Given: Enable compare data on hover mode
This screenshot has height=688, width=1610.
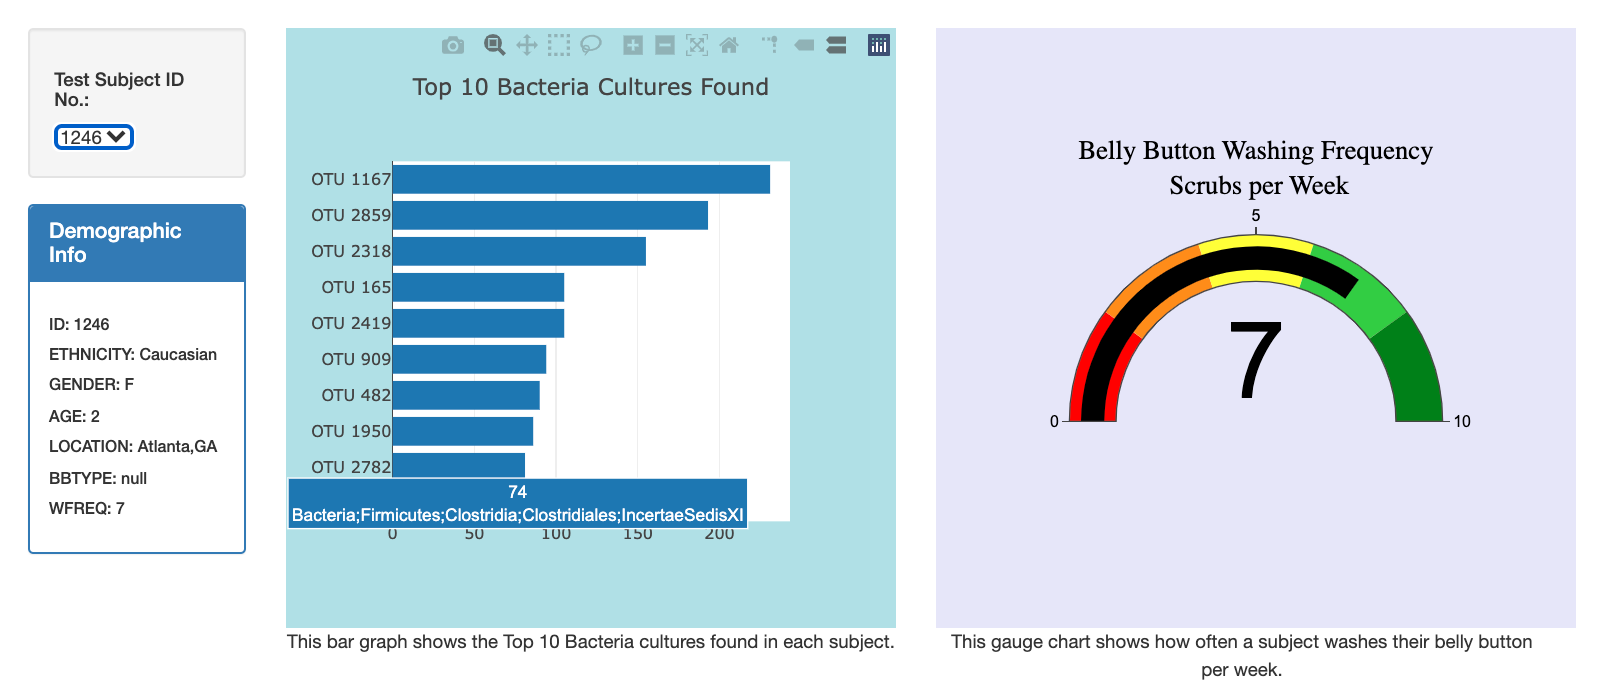Looking at the screenshot, I should [837, 44].
